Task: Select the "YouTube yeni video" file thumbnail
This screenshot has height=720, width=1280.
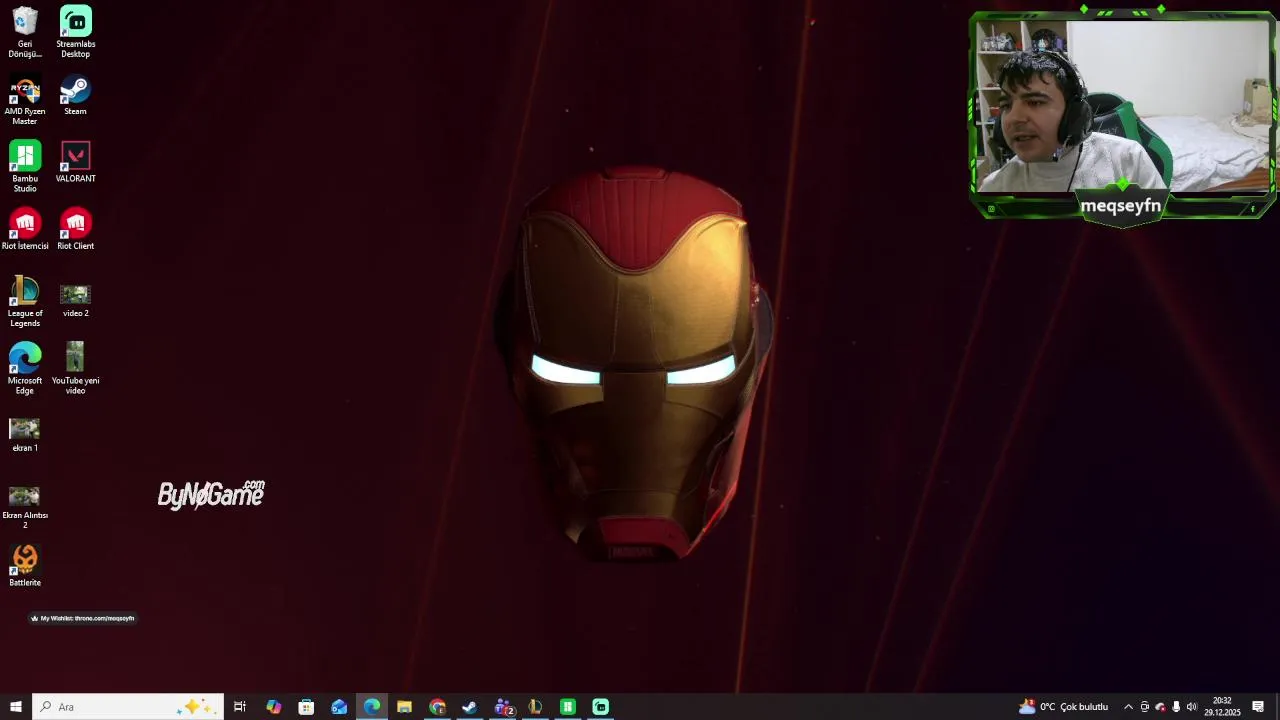Action: click(x=76, y=369)
